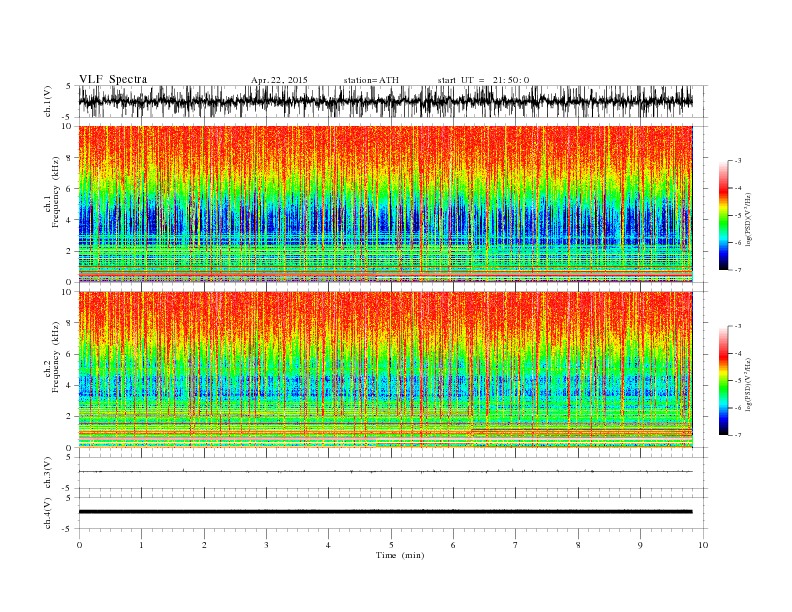Click the "10" tick ending the time axis
This screenshot has height=612, width=792.
pyautogui.click(x=703, y=545)
